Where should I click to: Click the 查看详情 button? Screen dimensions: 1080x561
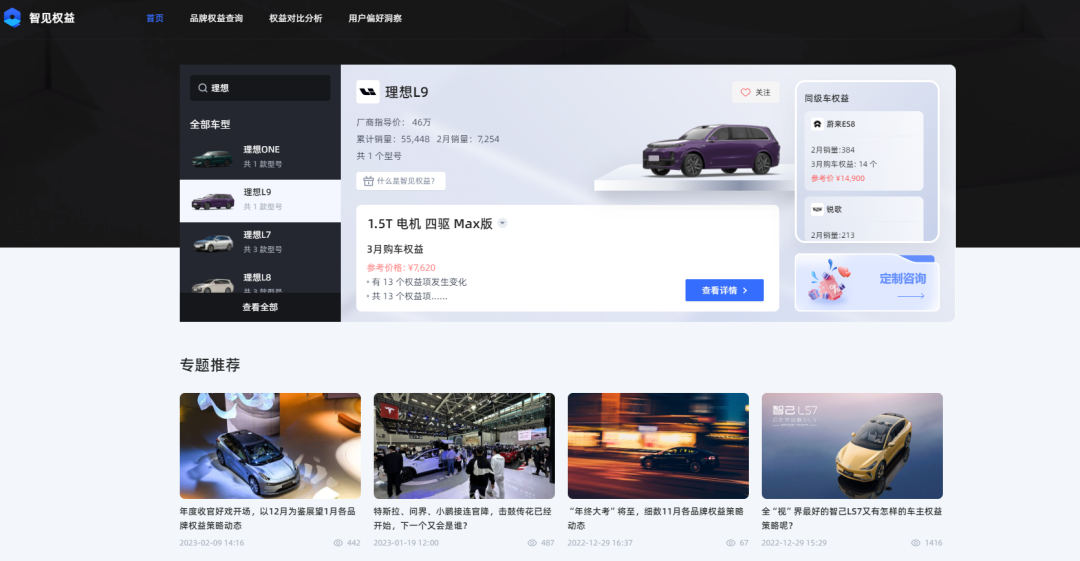[x=724, y=290]
